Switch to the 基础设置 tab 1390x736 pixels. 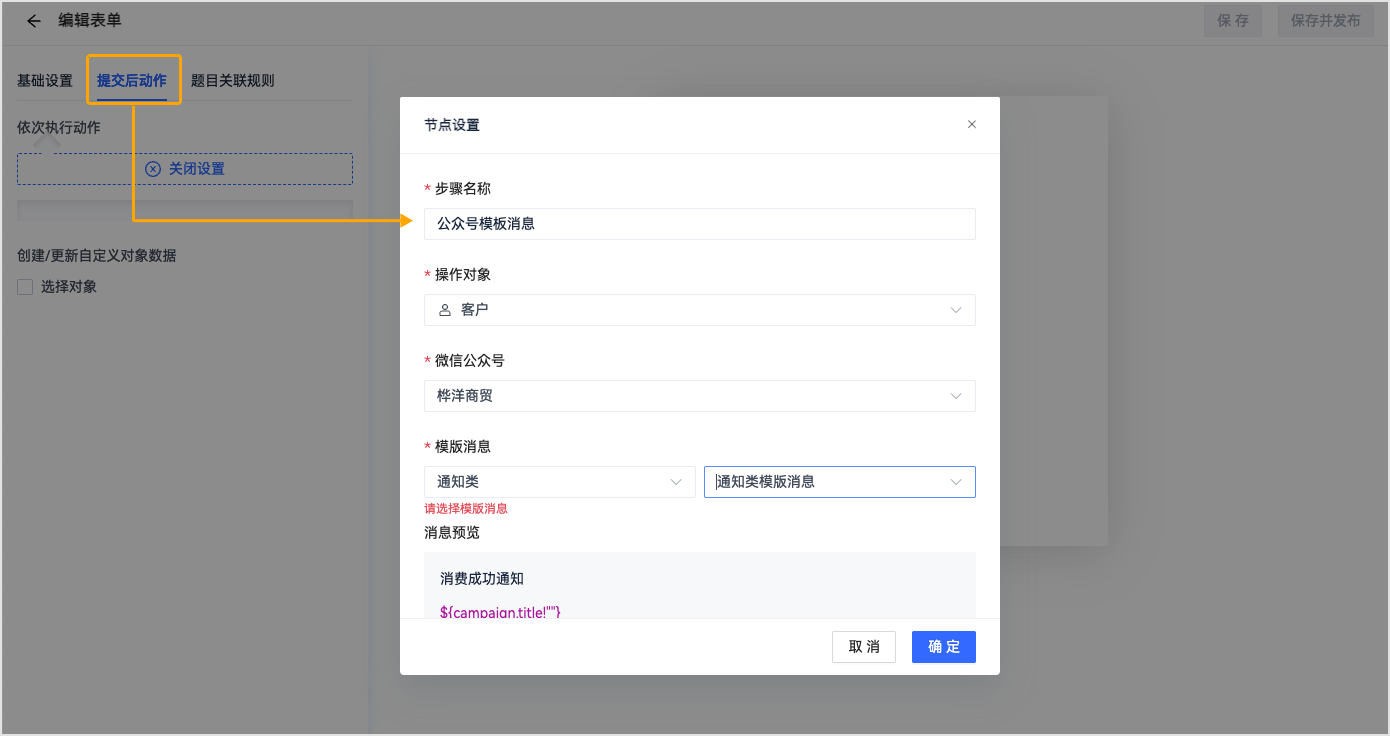coord(45,81)
